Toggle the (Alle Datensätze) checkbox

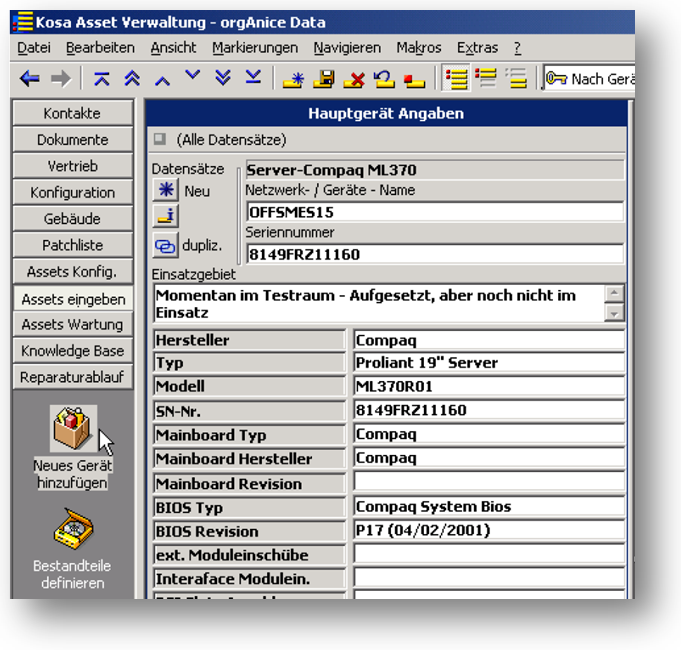coord(159,139)
